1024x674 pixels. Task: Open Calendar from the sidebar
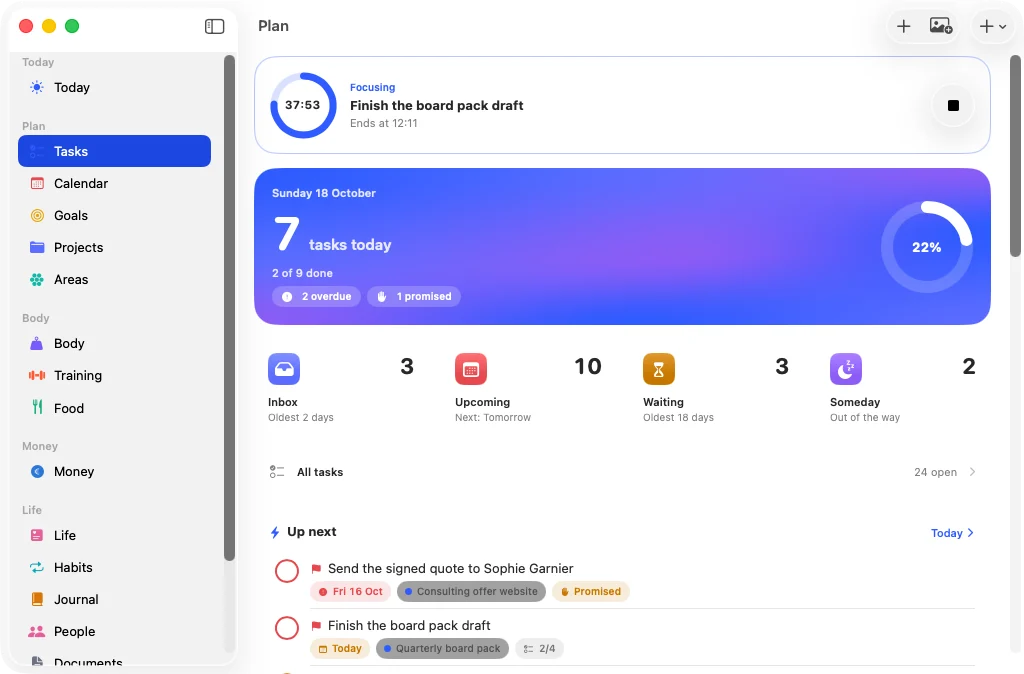114,184
